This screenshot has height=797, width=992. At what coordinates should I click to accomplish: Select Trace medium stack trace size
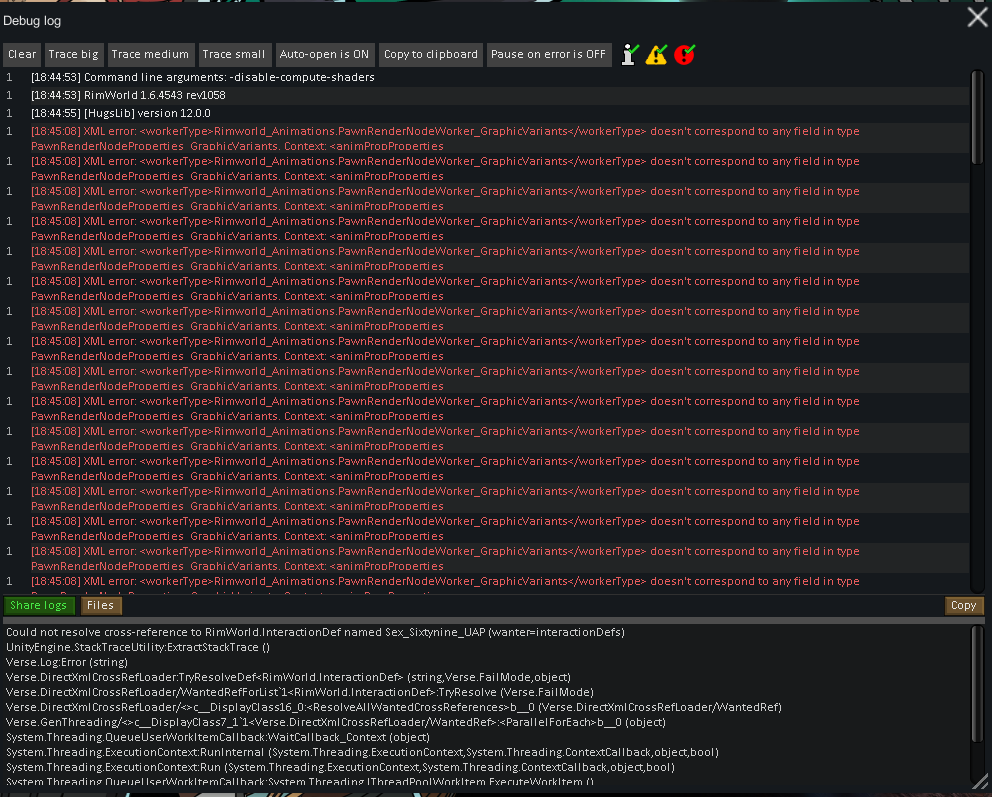150,54
